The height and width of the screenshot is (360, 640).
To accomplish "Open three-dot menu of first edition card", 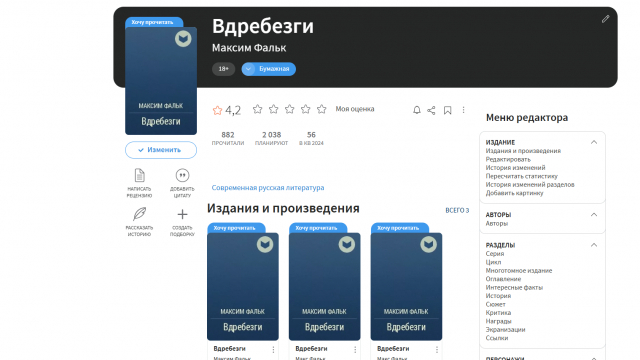I will point(273,350).
